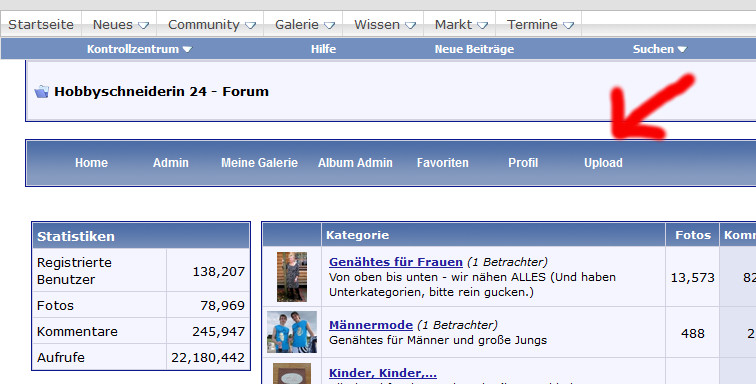Follow the Männermode category link

[371, 325]
